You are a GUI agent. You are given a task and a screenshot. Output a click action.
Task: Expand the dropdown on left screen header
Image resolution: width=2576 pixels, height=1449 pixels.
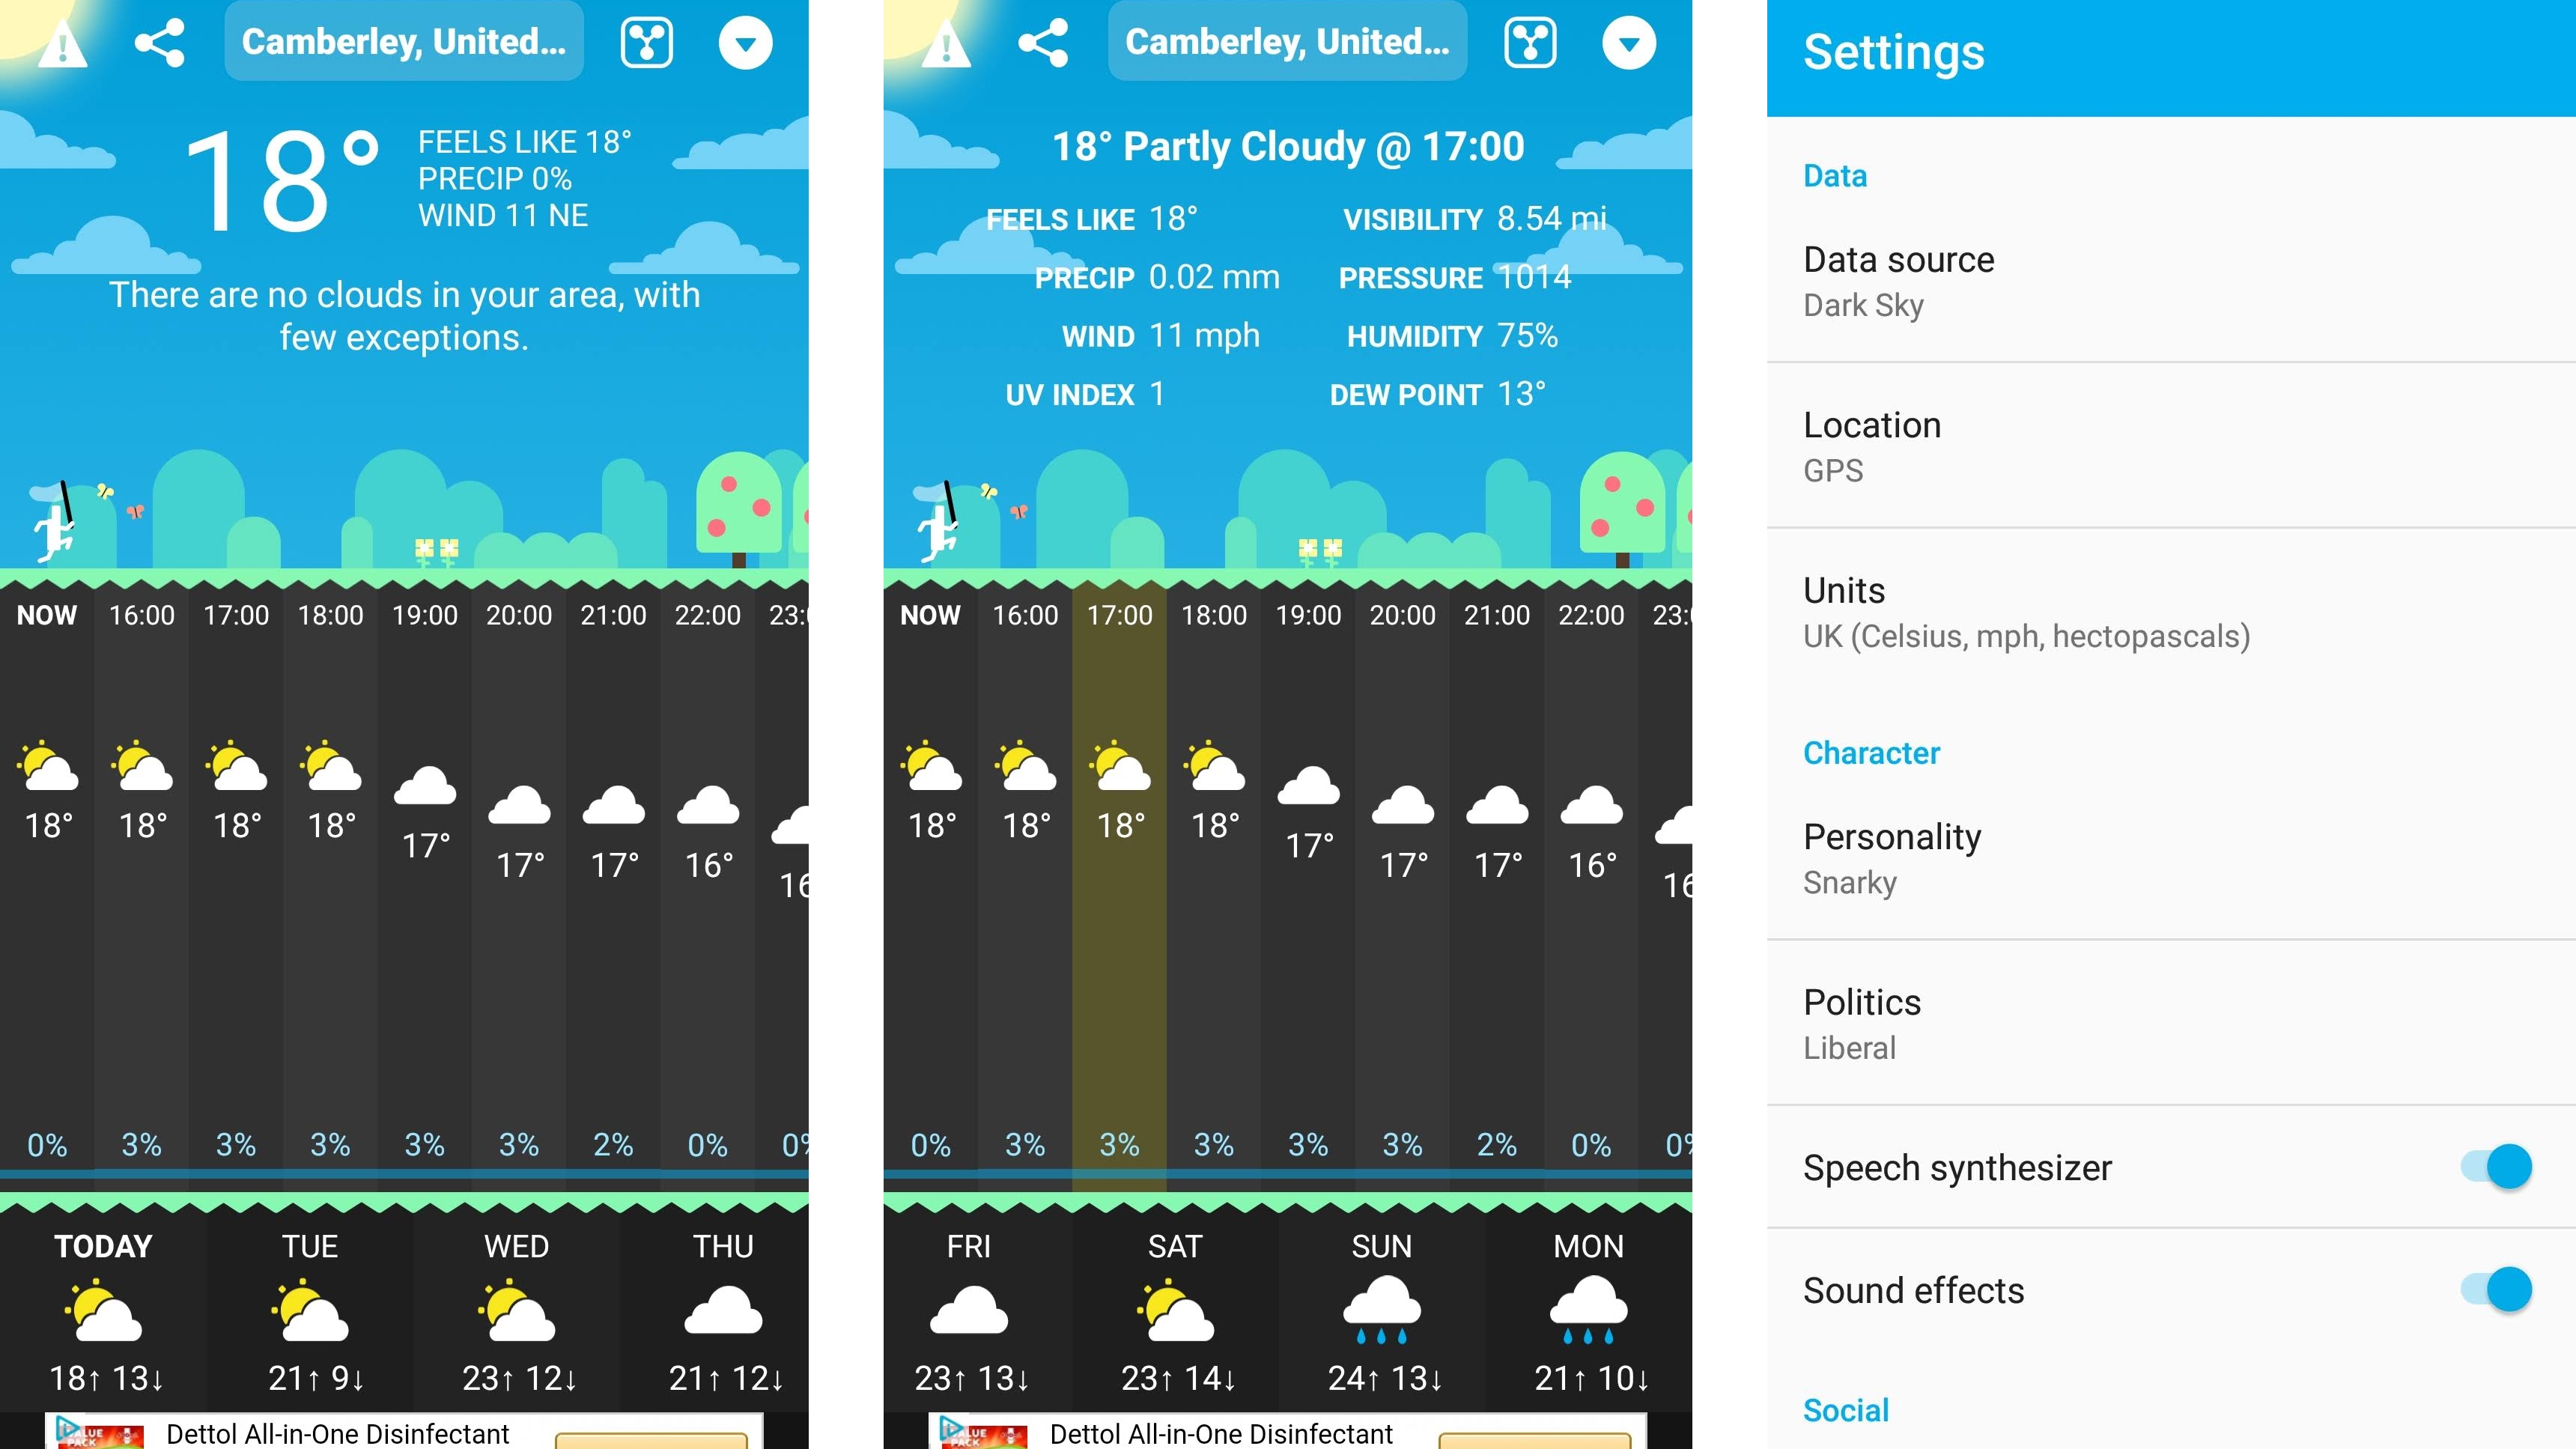click(748, 39)
